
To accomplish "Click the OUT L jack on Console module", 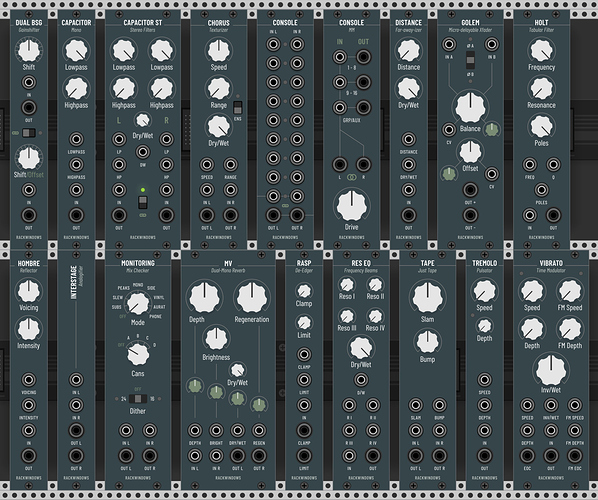I will point(273,215).
